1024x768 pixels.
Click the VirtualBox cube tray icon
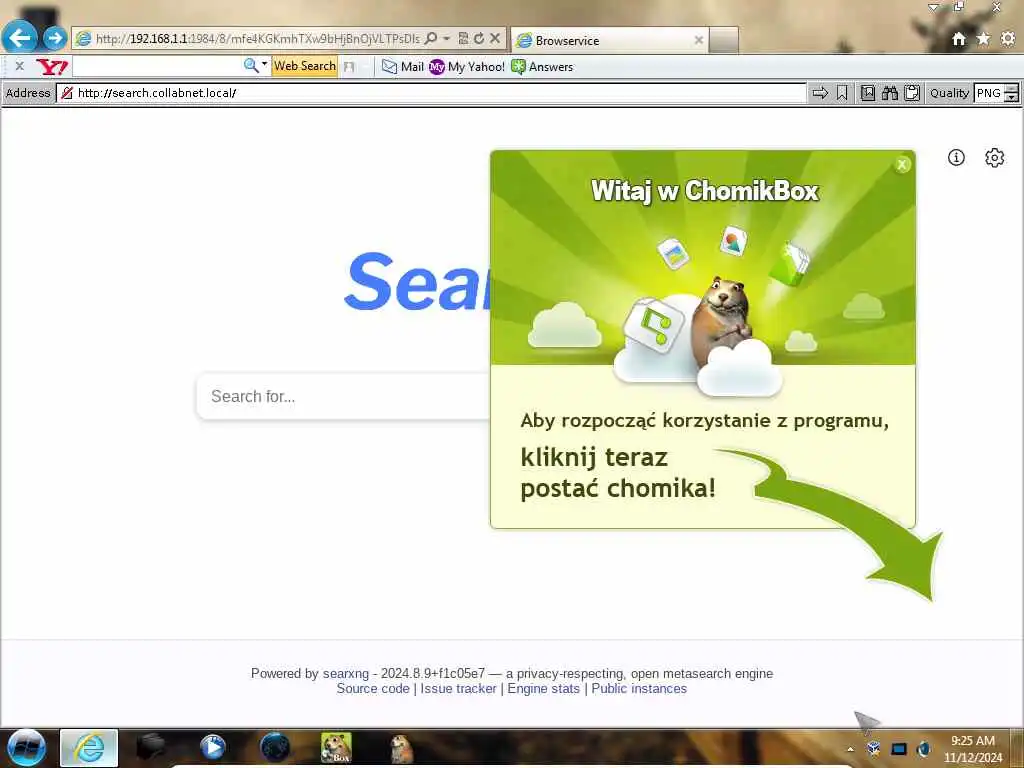[x=873, y=748]
